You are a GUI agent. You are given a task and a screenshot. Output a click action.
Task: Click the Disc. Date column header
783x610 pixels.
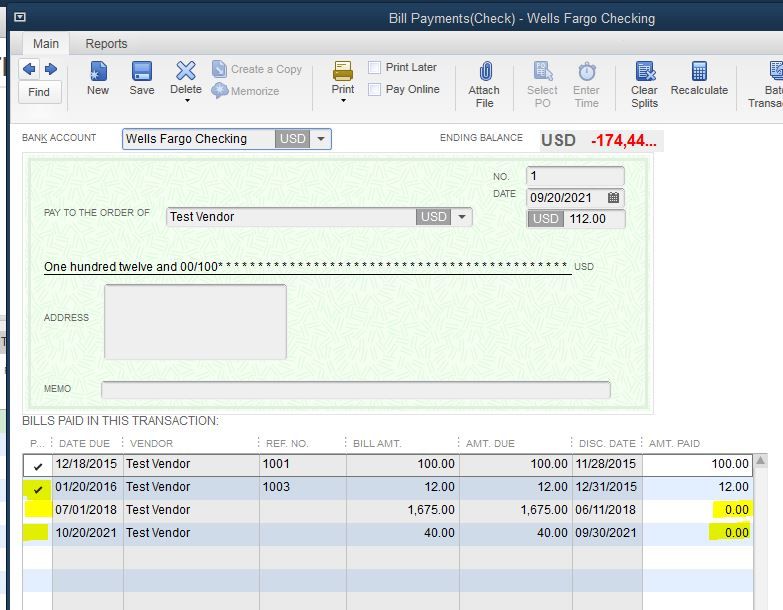point(607,443)
